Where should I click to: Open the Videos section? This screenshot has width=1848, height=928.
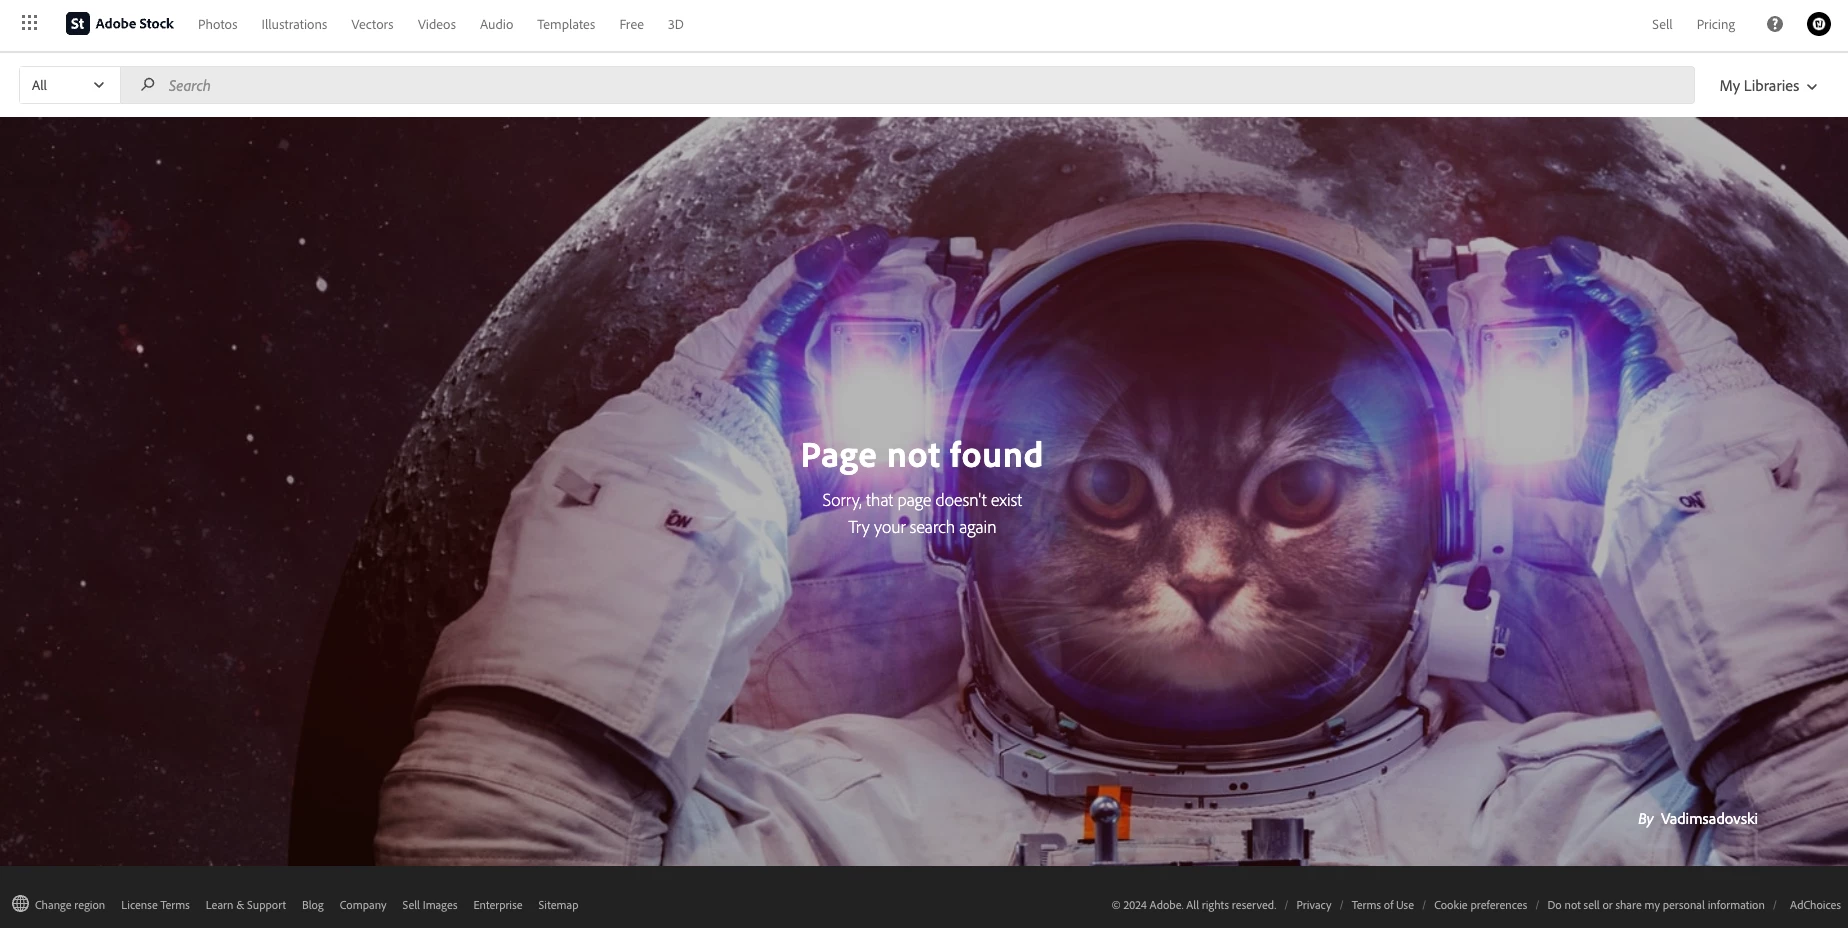point(436,24)
